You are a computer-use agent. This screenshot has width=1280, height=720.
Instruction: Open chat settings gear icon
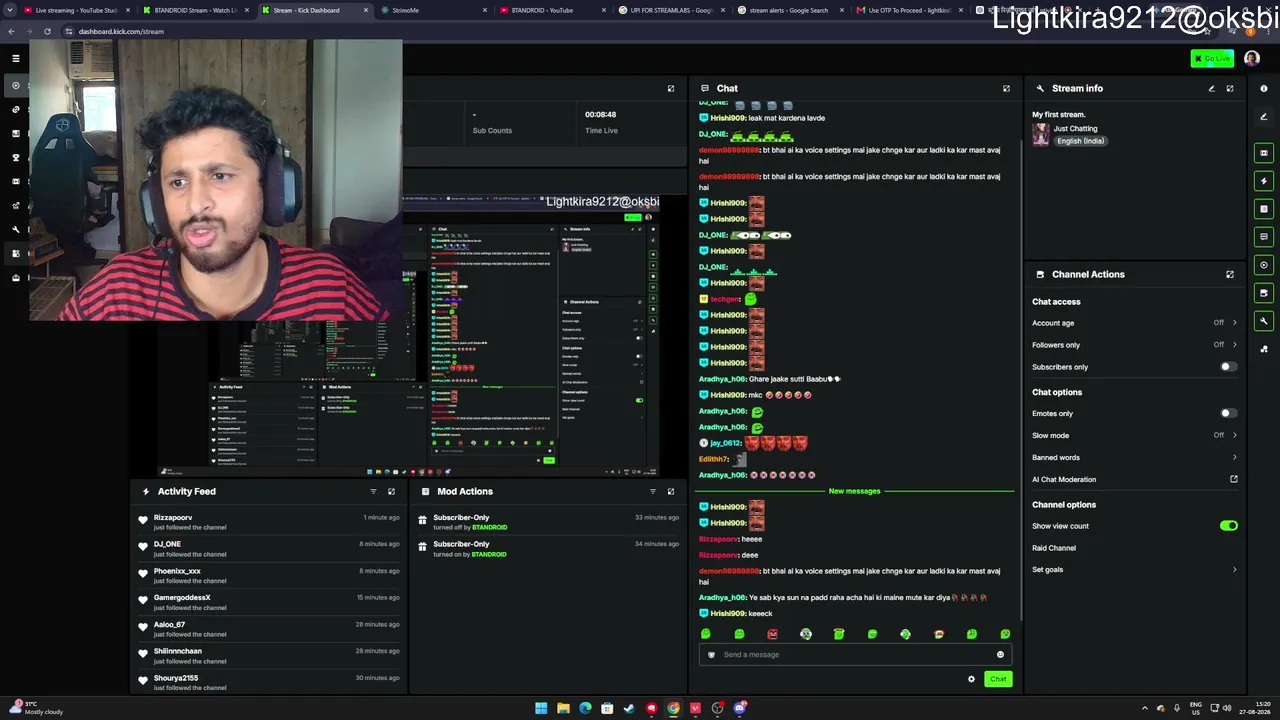tap(971, 679)
